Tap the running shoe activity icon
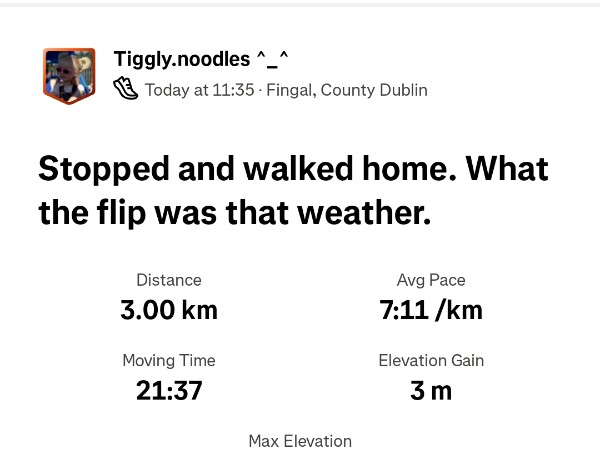 point(126,90)
